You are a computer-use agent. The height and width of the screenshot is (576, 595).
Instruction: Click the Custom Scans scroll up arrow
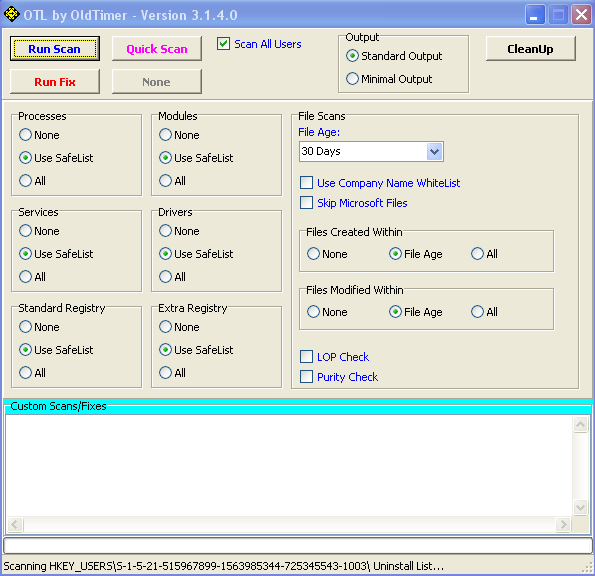click(581, 424)
